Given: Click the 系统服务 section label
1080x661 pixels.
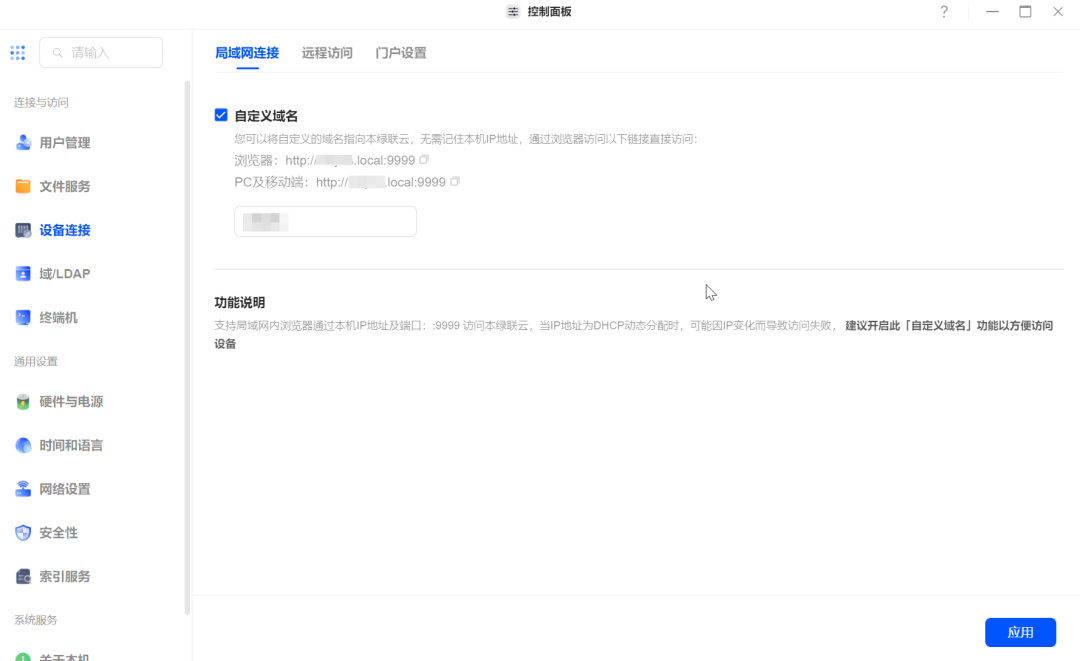Looking at the screenshot, I should [x=36, y=620].
